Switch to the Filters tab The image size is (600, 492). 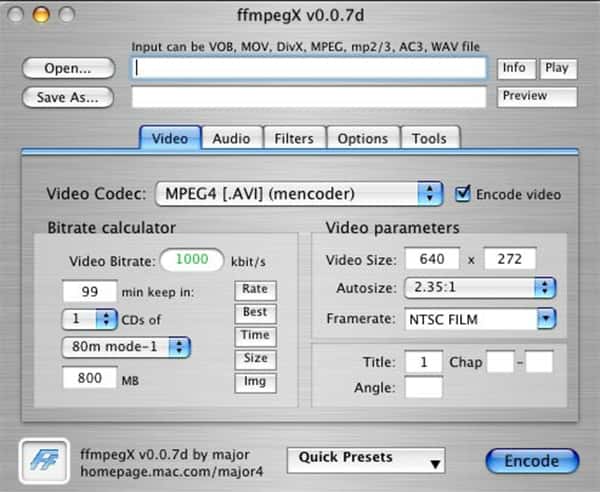click(x=294, y=139)
